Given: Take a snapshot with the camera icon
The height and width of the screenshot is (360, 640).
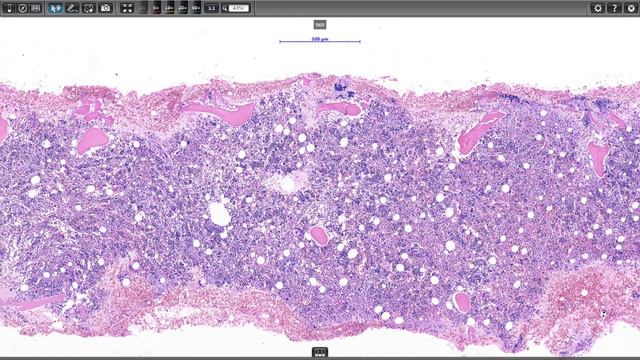Looking at the screenshot, I should tap(106, 8).
